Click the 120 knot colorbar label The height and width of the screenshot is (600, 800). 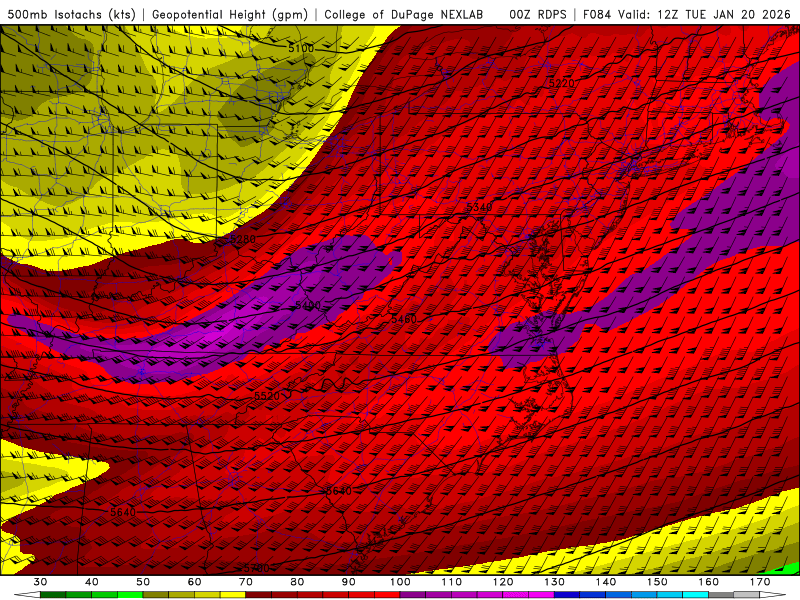503,582
